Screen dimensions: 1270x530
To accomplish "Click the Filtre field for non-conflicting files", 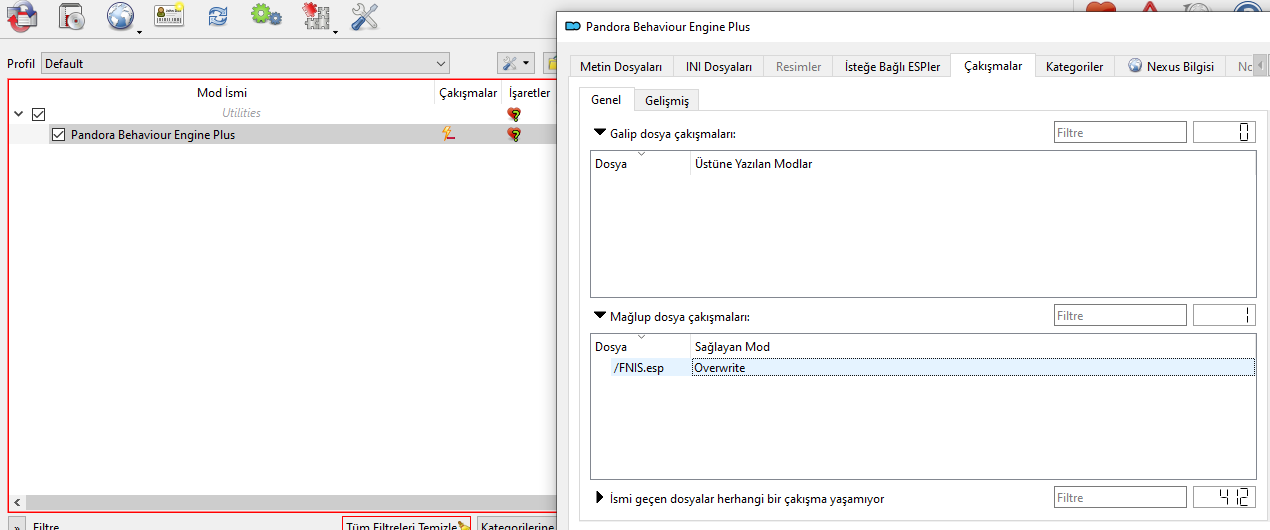I will pyautogui.click(x=1120, y=498).
